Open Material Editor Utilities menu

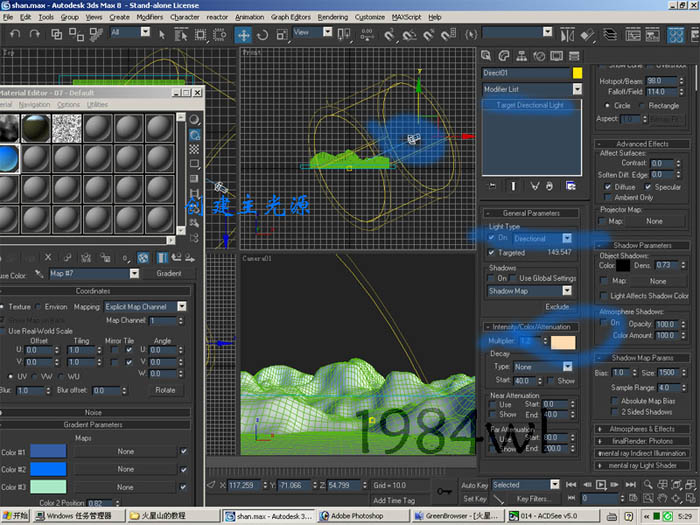pyautogui.click(x=97, y=104)
